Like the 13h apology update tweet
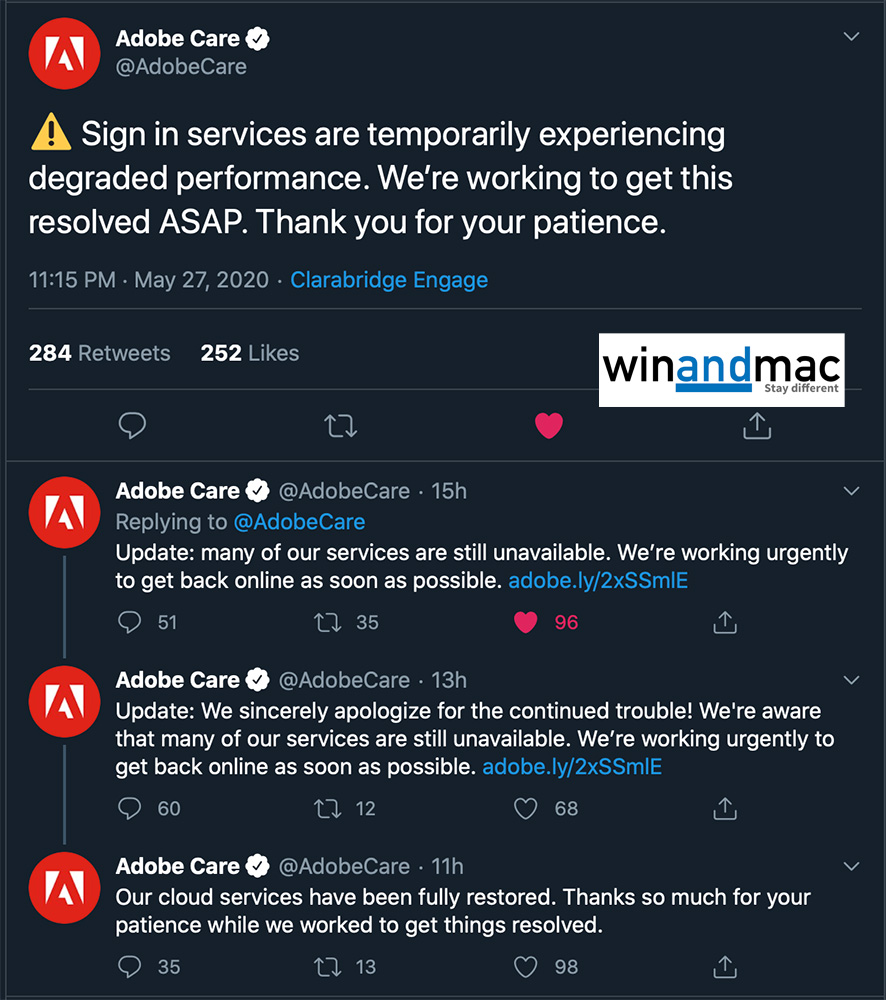Image resolution: width=886 pixels, height=1000 pixels. point(526,808)
